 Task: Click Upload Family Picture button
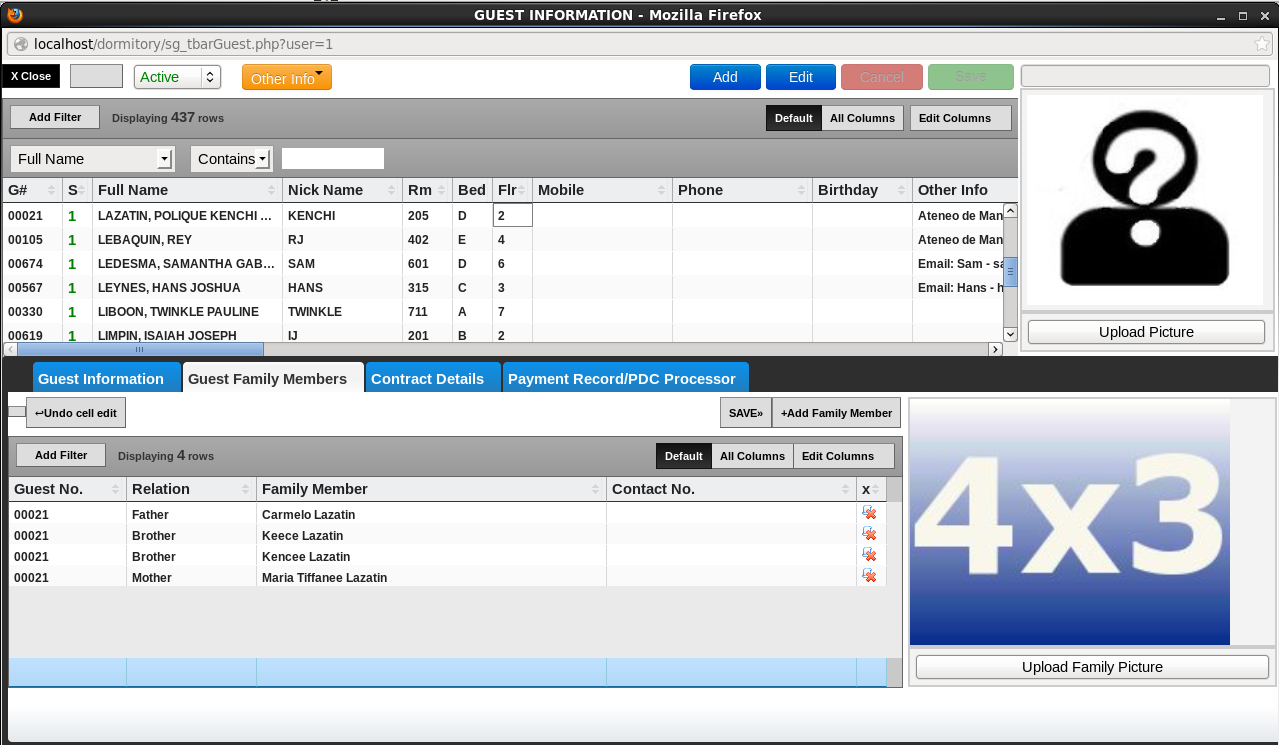pyautogui.click(x=1092, y=667)
